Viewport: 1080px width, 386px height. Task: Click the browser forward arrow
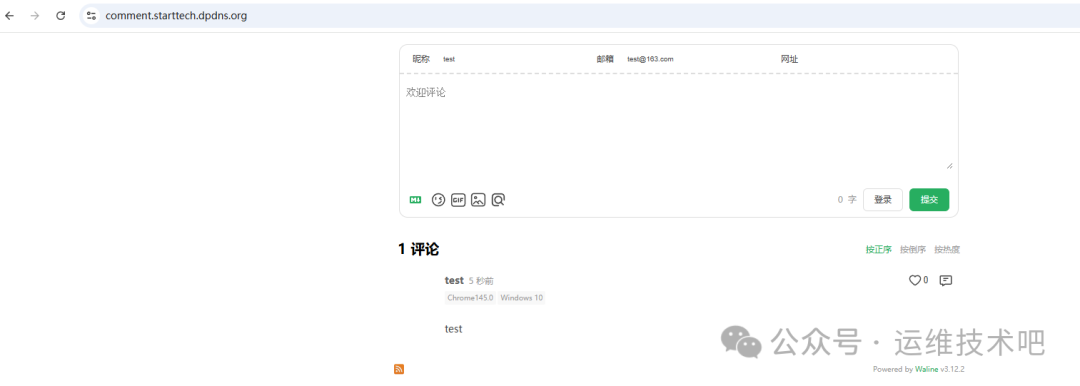35,15
